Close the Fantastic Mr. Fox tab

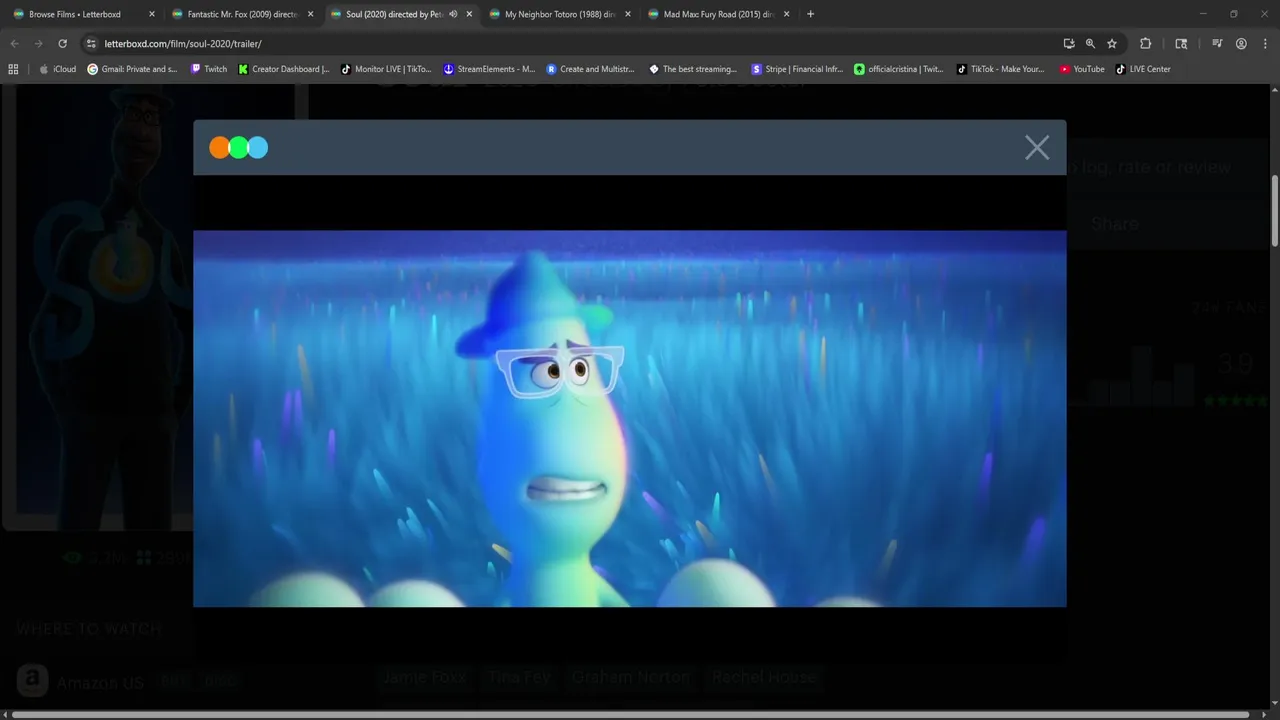(x=311, y=14)
